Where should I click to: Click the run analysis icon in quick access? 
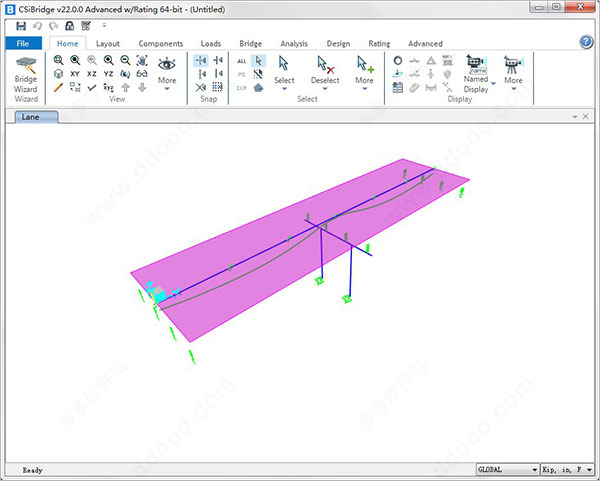[x=86, y=26]
